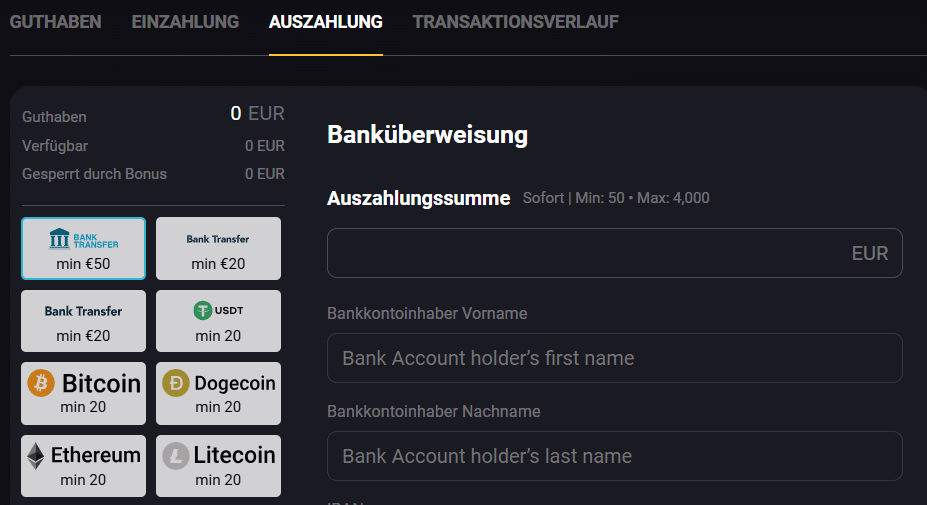This screenshot has height=505, width=927.
Task: Switch to the Guthaben tab
Action: pyautogui.click(x=55, y=22)
